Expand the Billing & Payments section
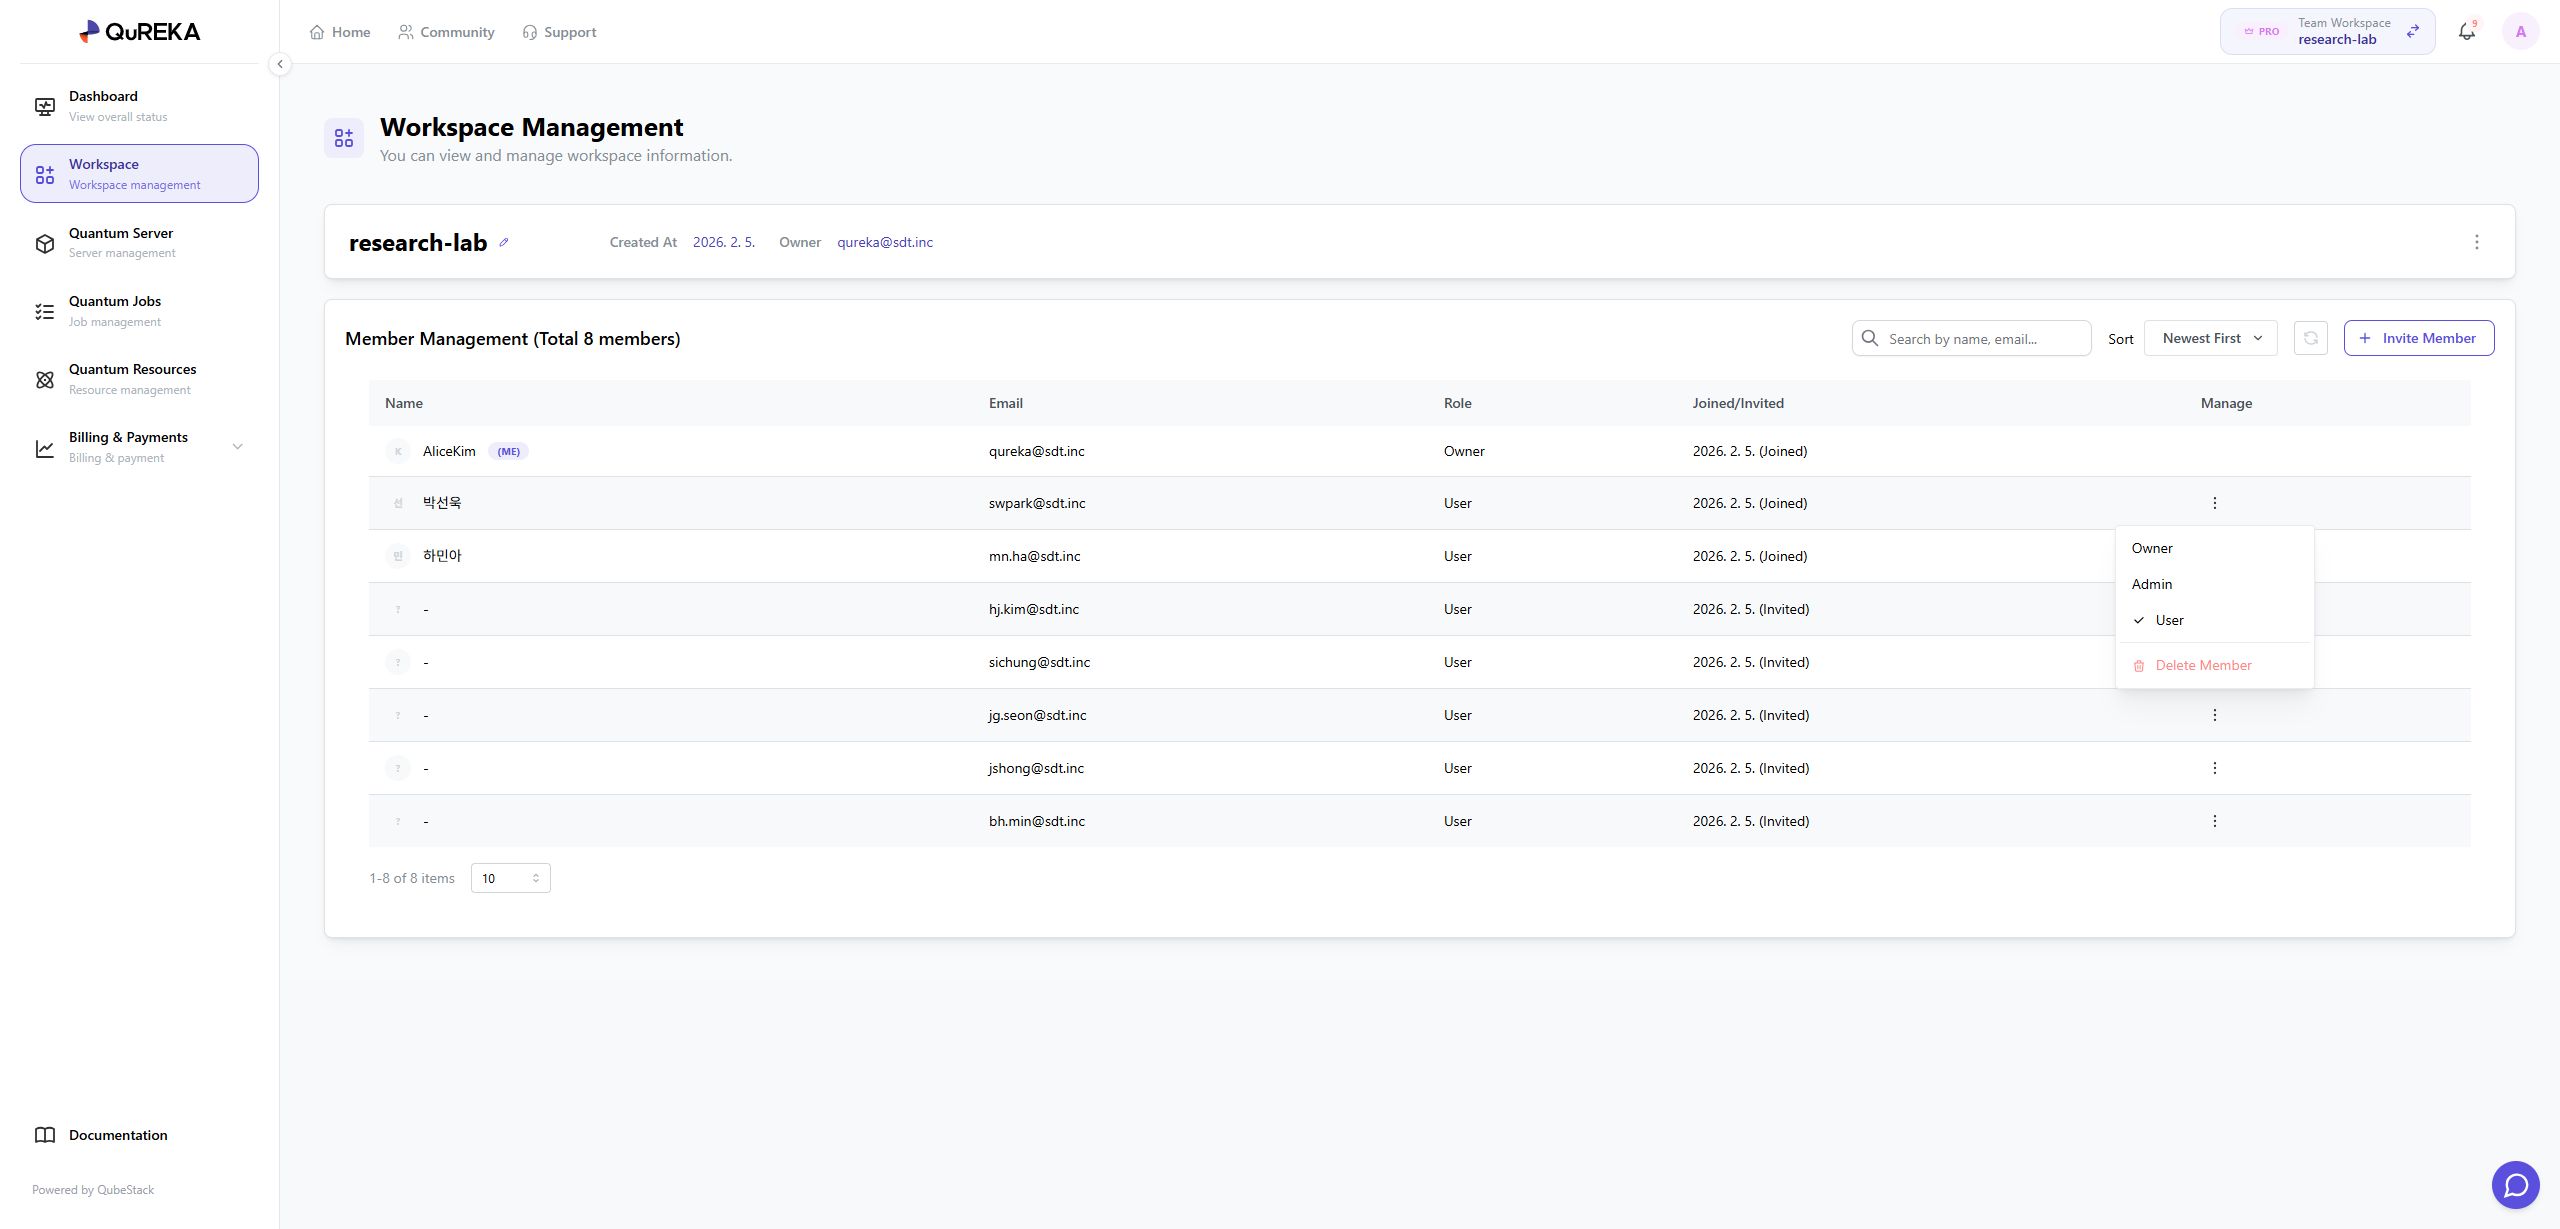2560x1229 pixels. point(237,447)
